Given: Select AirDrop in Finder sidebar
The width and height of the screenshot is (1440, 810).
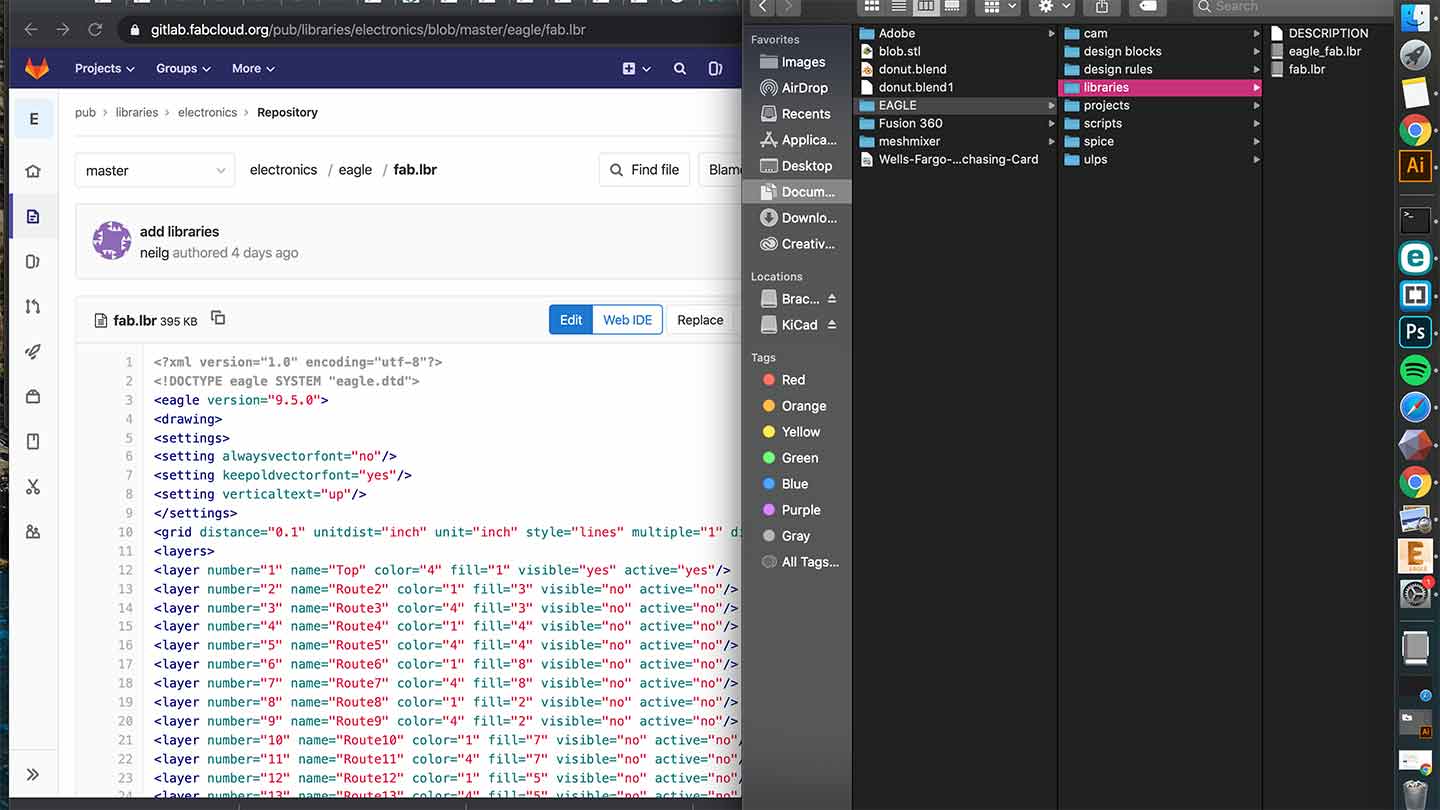Looking at the screenshot, I should 797,88.
